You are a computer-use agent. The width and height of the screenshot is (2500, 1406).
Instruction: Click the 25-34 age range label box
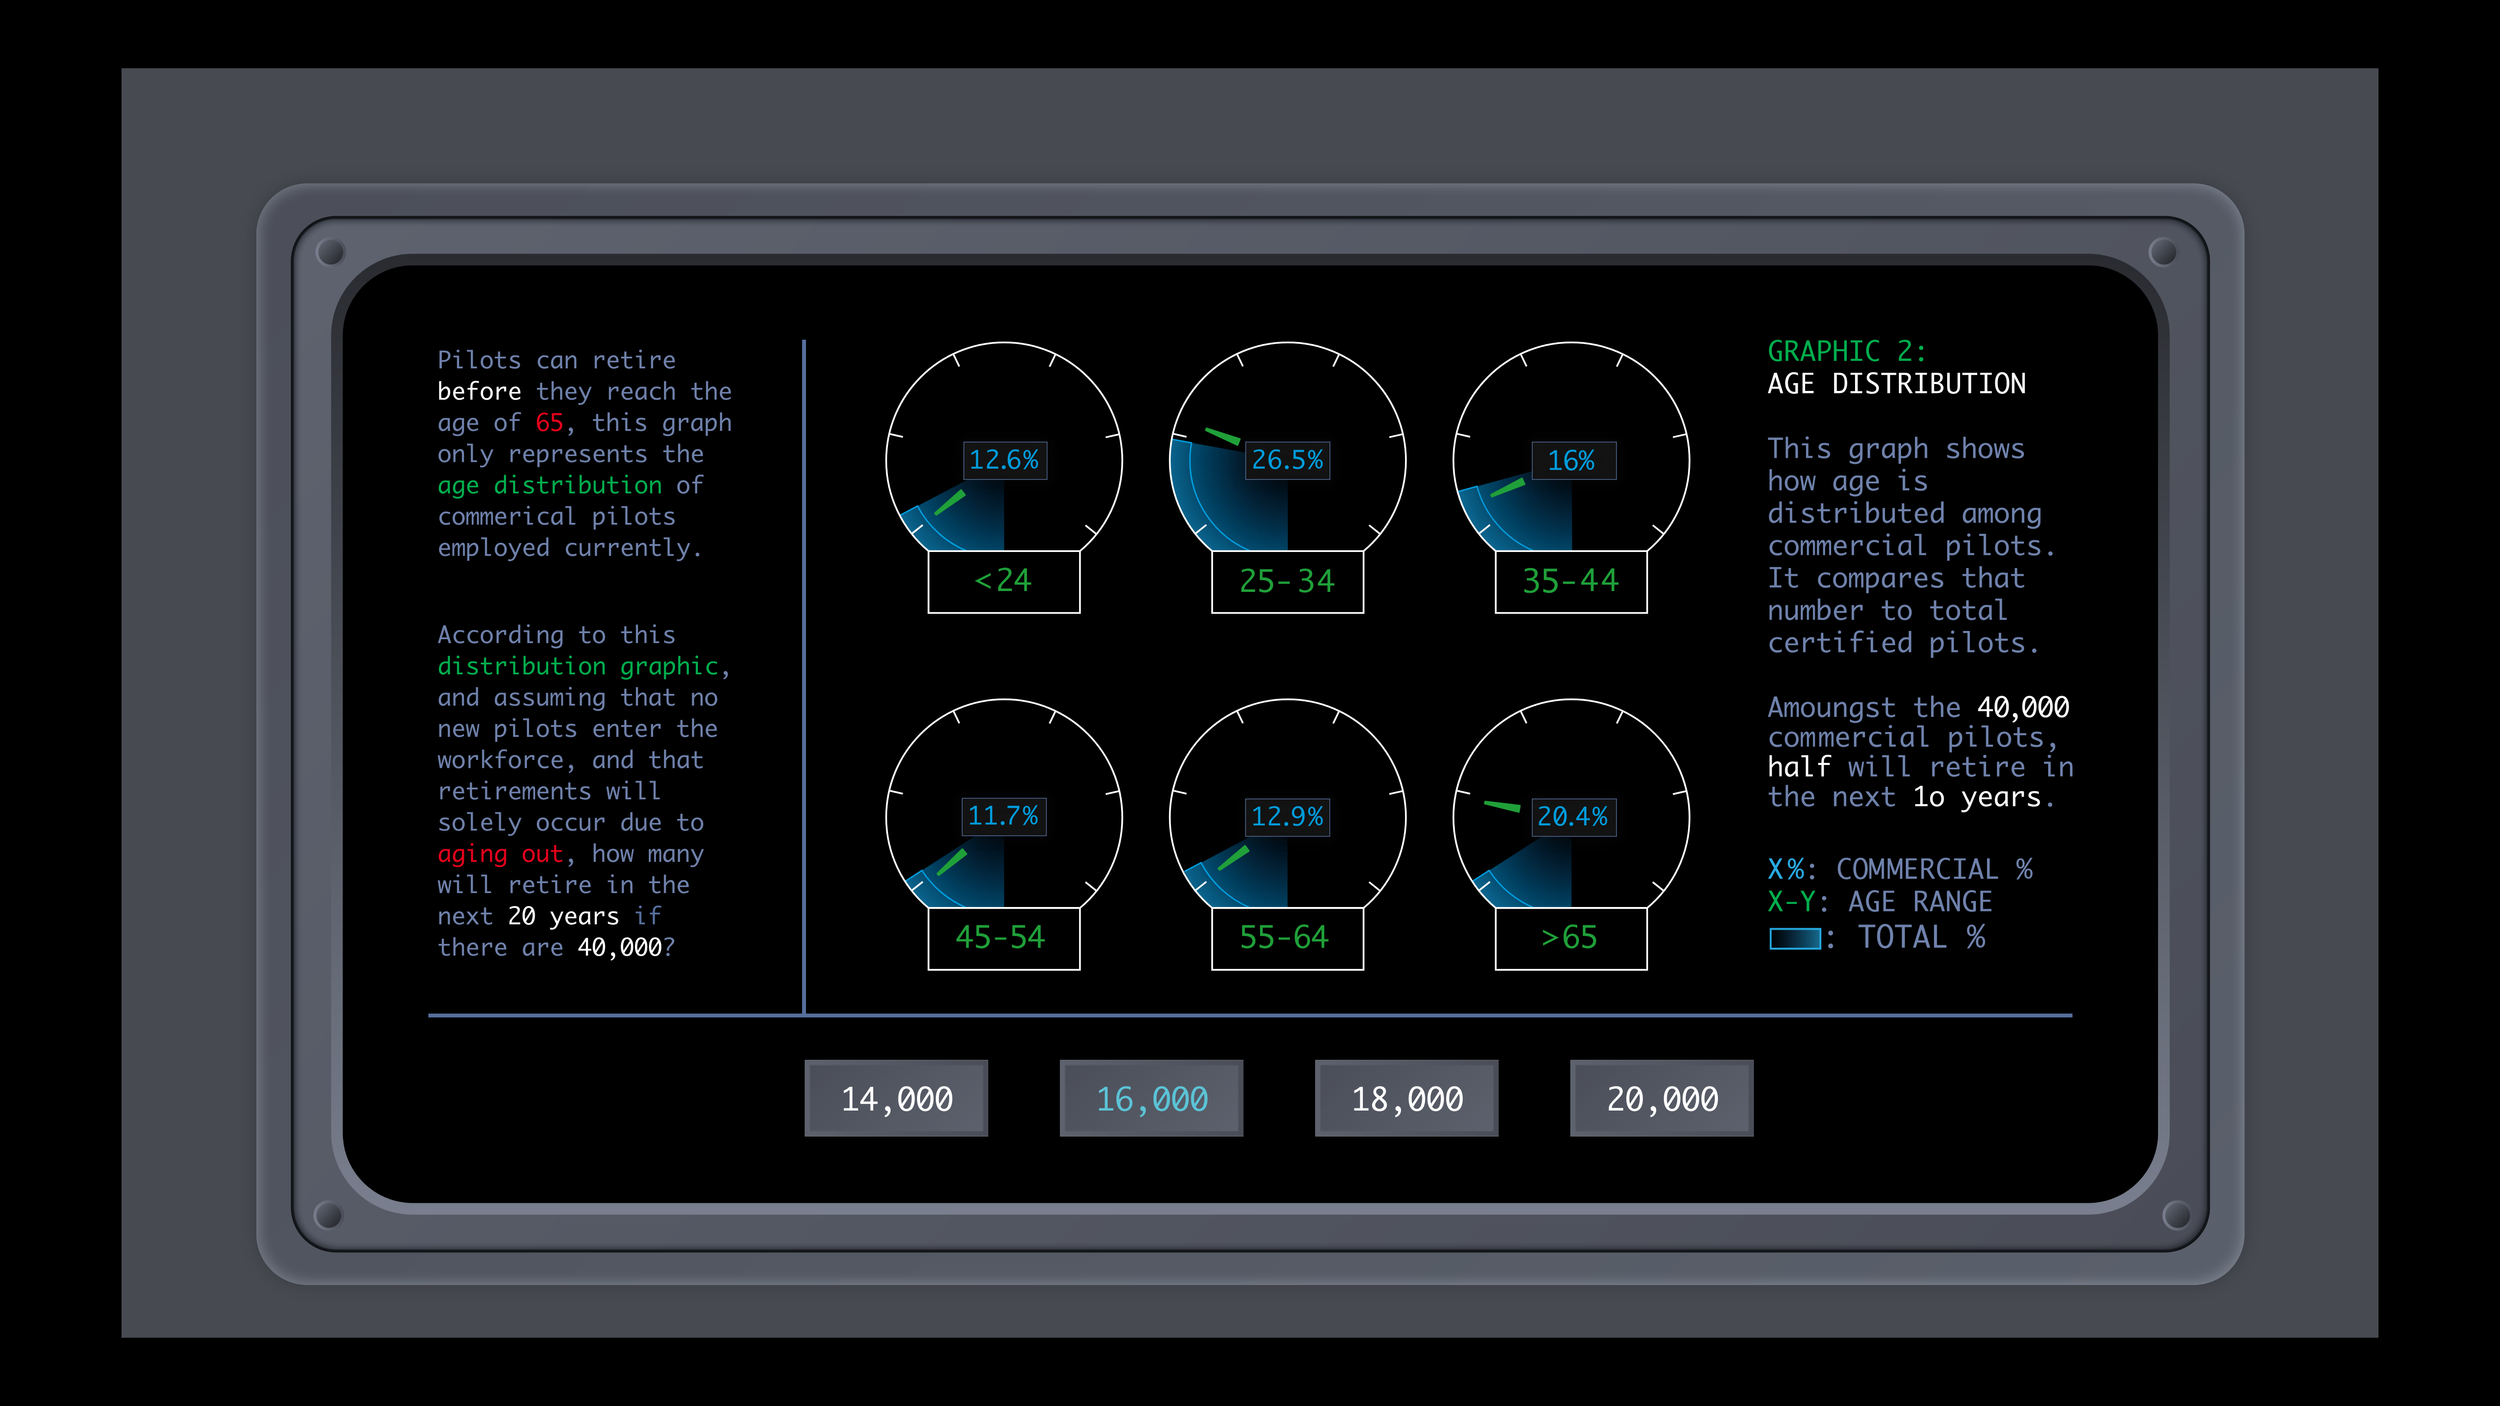click(x=1287, y=582)
